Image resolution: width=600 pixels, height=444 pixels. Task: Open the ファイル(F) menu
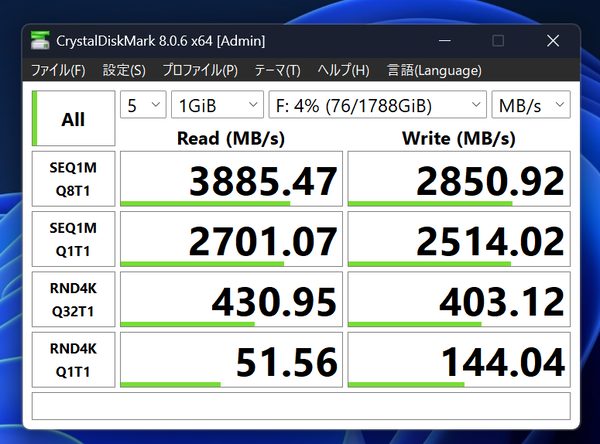point(58,70)
